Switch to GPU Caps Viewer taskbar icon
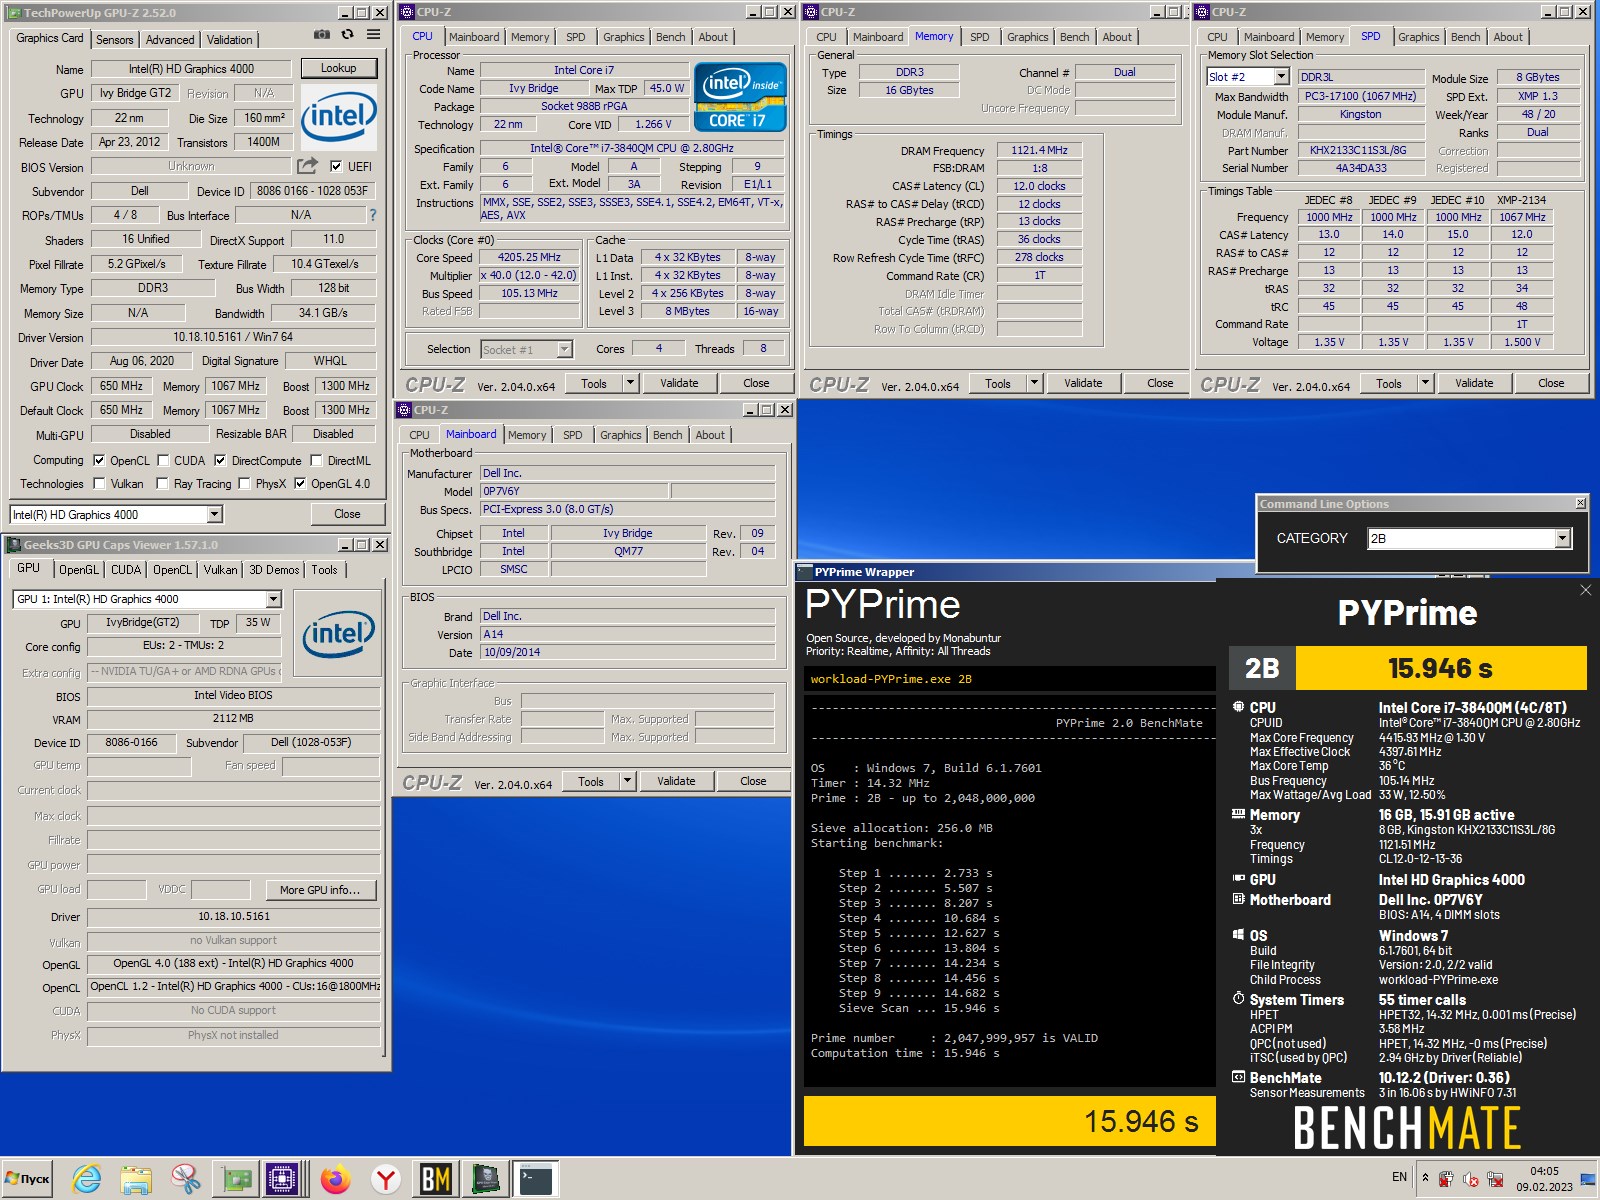 click(485, 1180)
